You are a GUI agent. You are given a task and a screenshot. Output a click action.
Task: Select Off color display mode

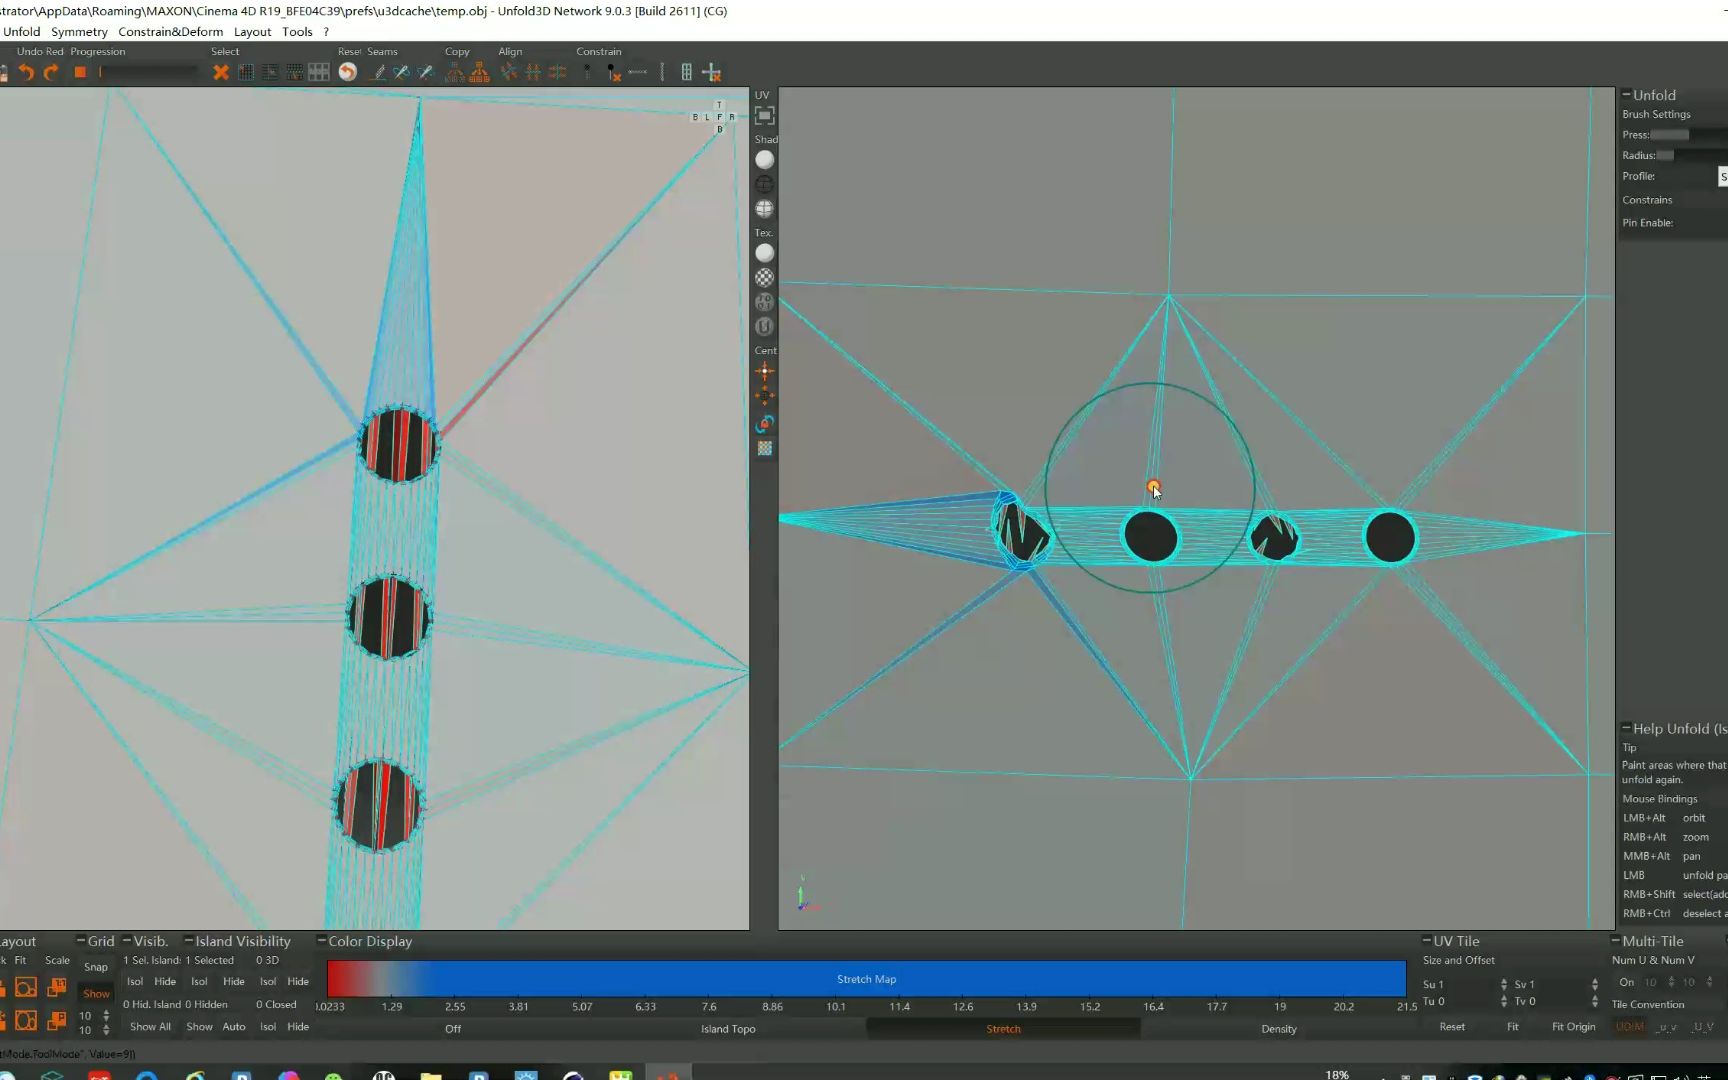point(453,1029)
